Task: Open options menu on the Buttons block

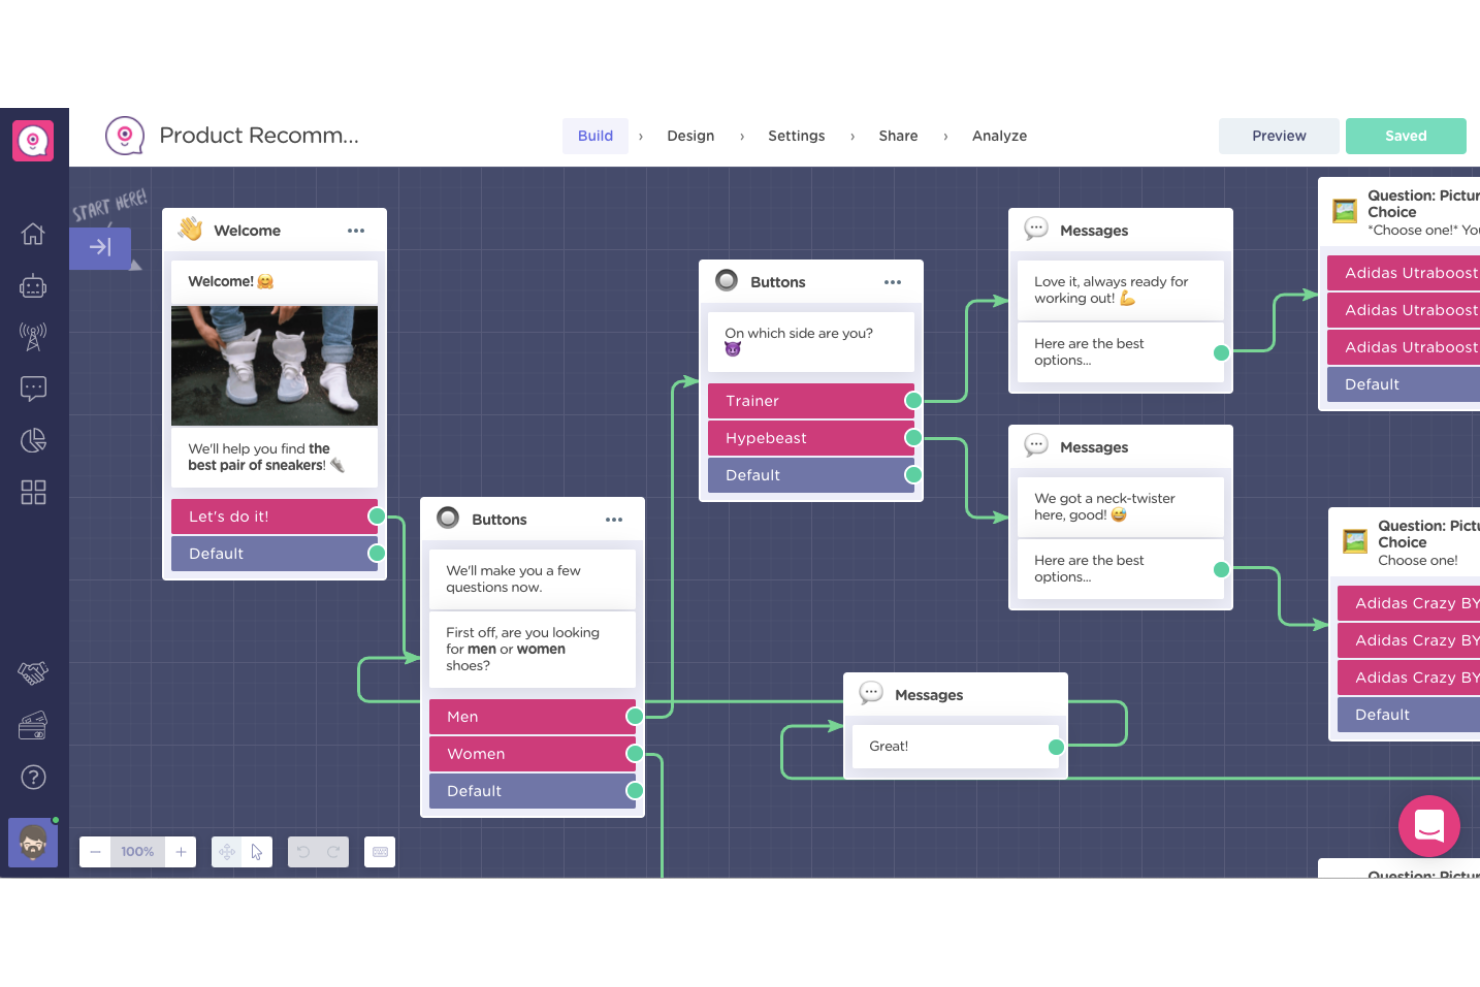Action: (x=893, y=282)
